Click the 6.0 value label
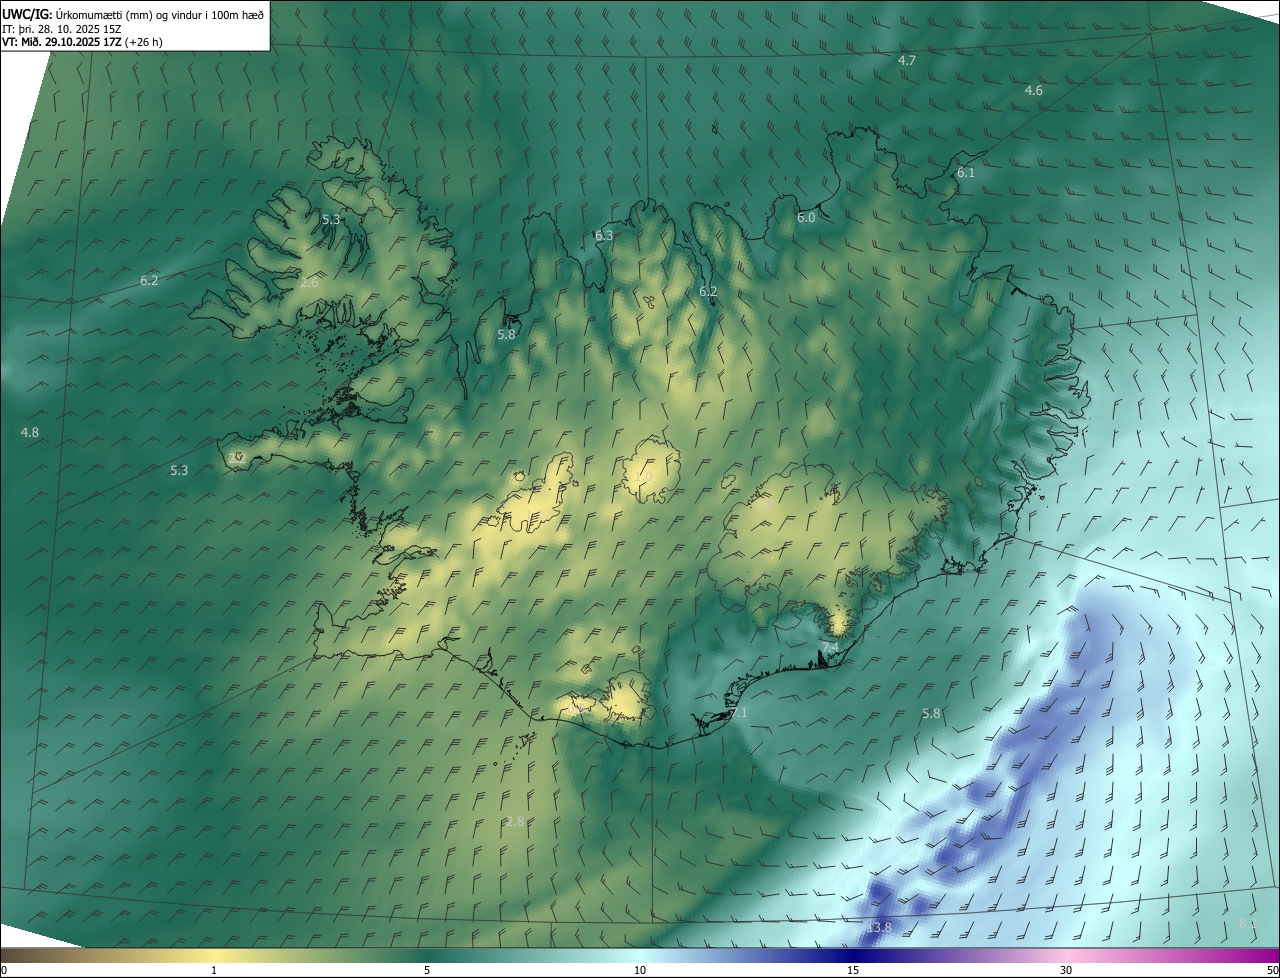The image size is (1280, 978). (x=806, y=218)
